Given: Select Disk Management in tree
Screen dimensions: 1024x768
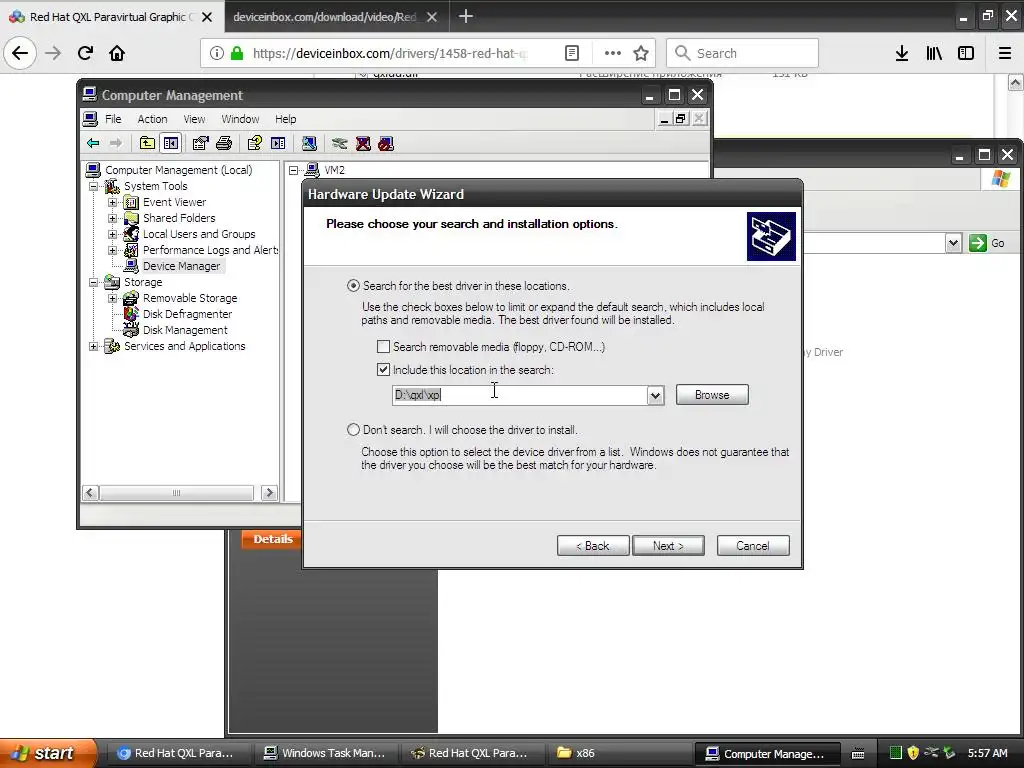Looking at the screenshot, I should click(185, 330).
